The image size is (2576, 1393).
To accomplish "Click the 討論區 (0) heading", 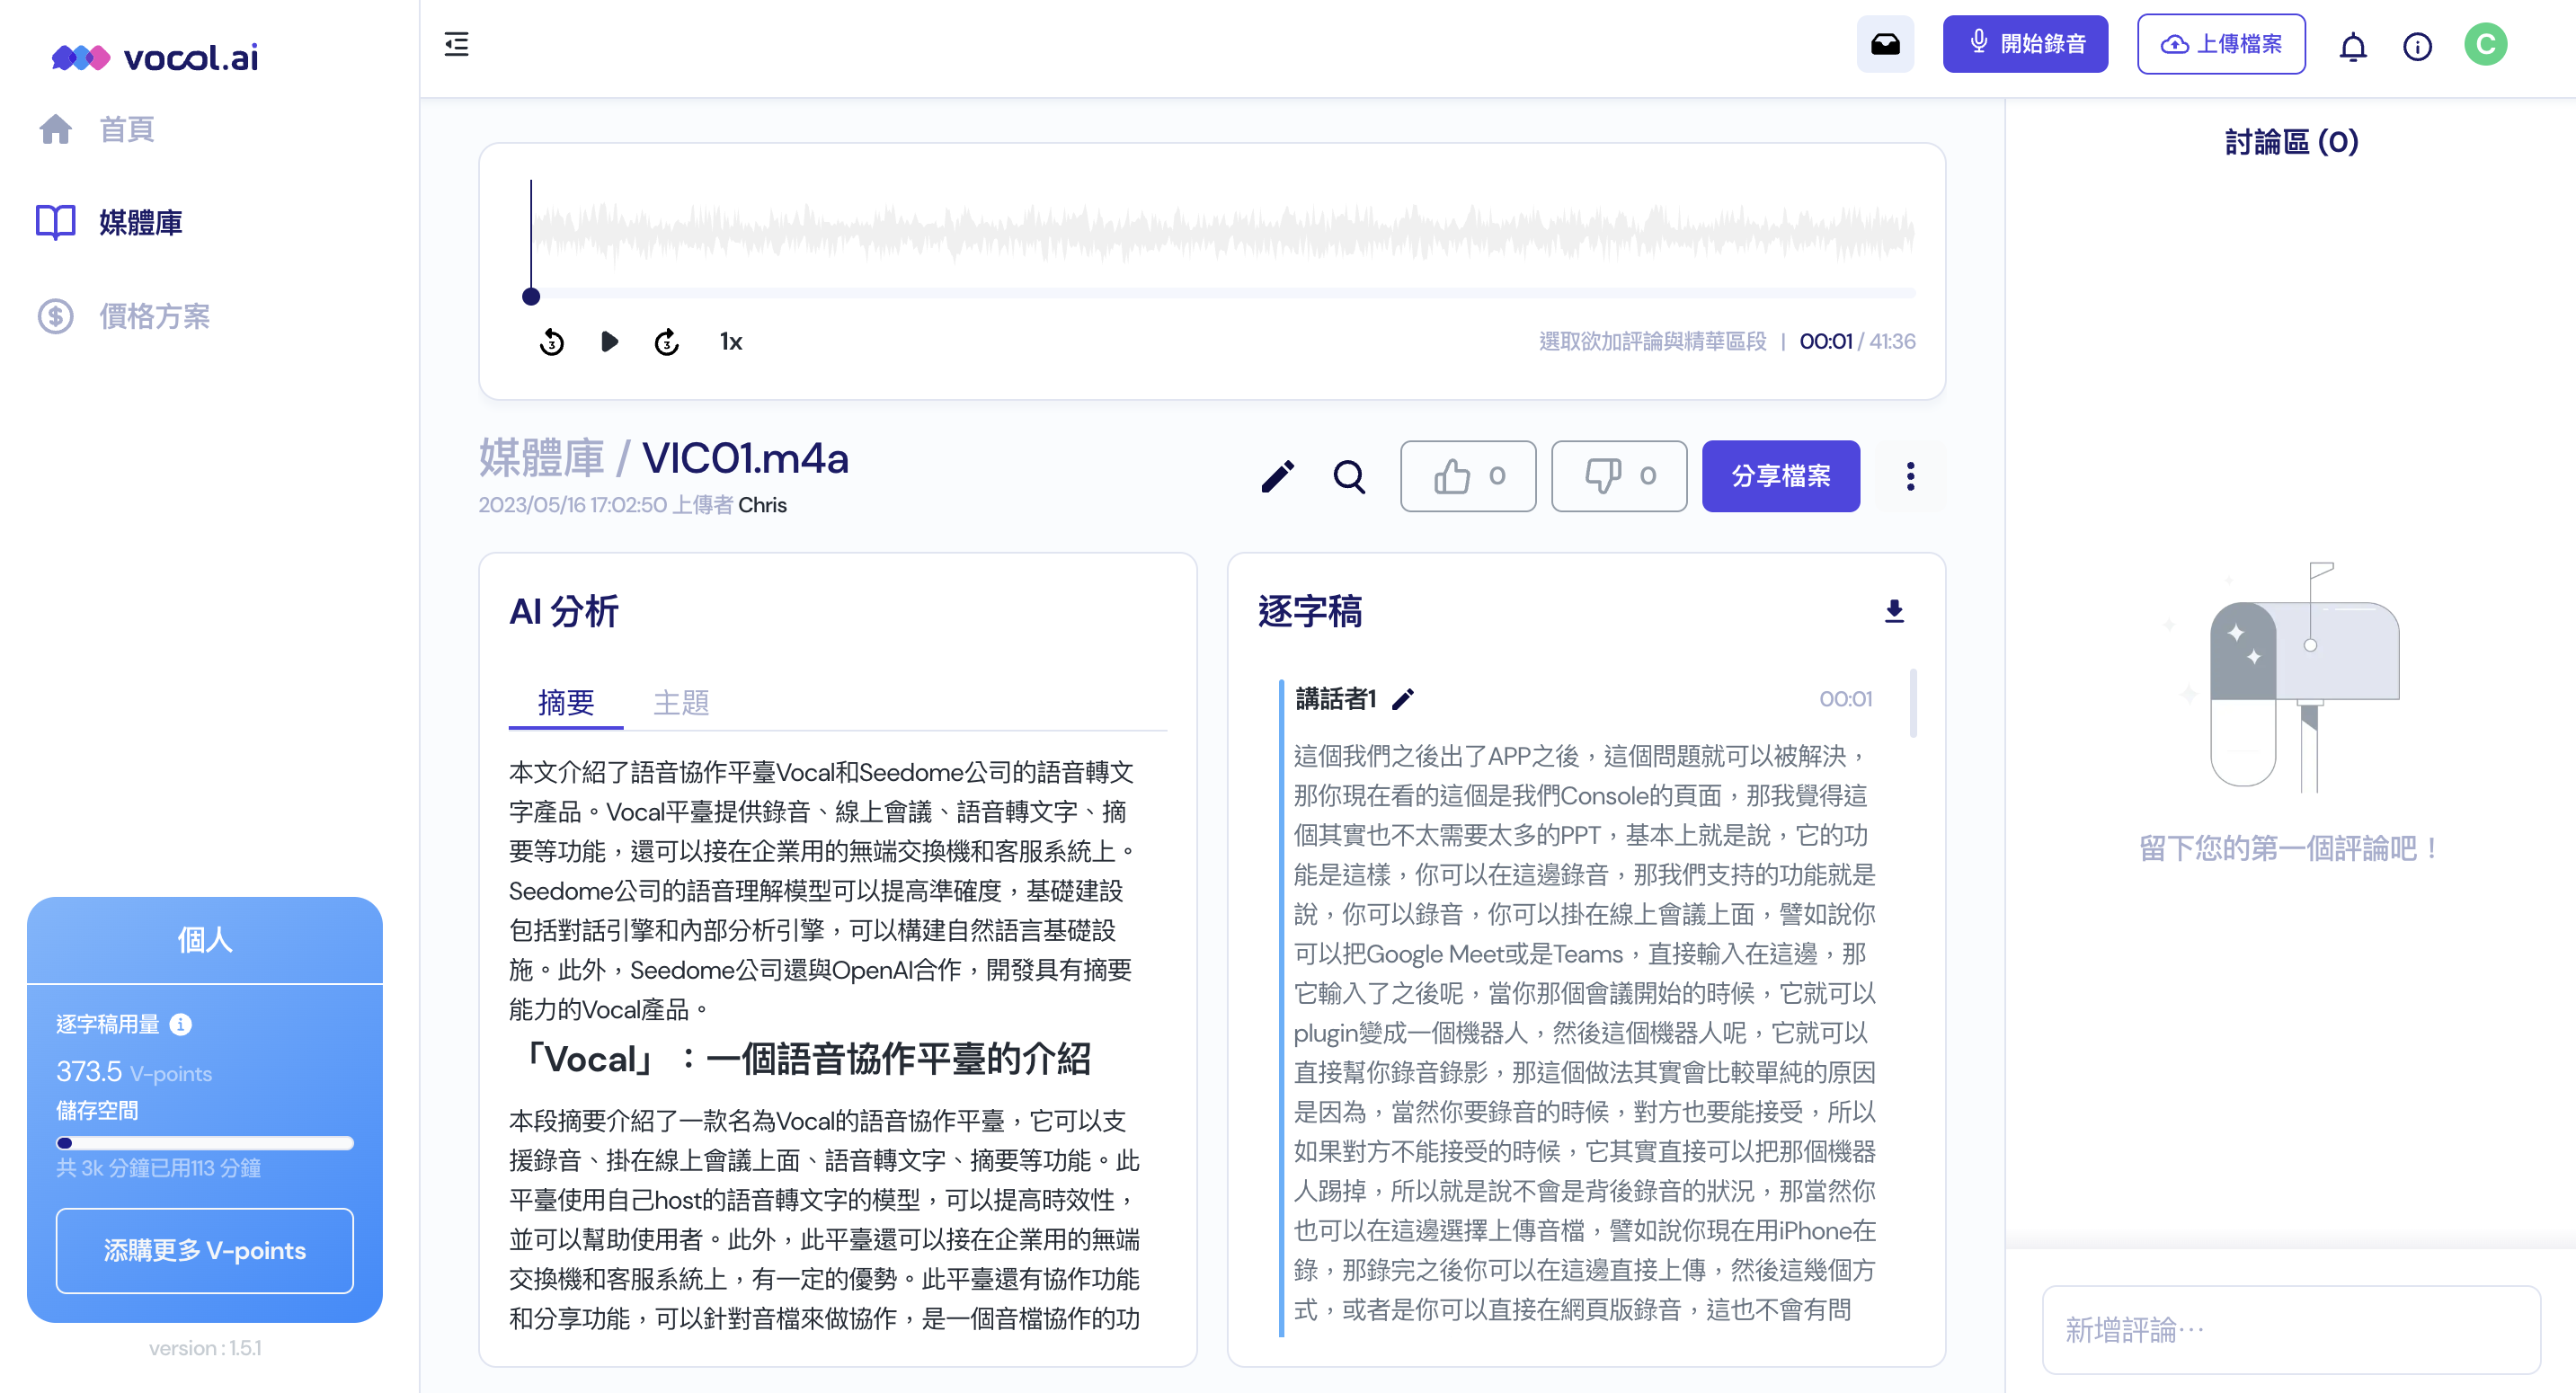I will pos(2291,142).
